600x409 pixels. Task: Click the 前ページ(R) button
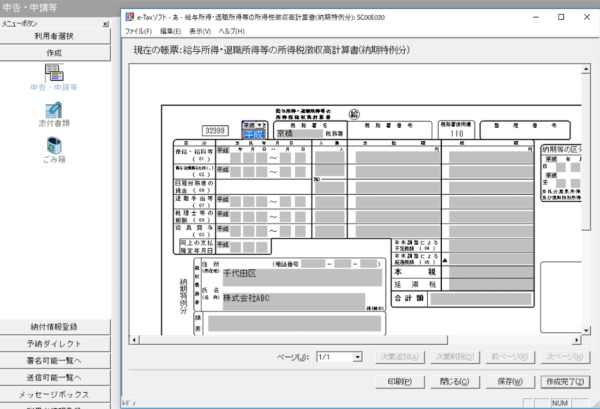coord(510,357)
